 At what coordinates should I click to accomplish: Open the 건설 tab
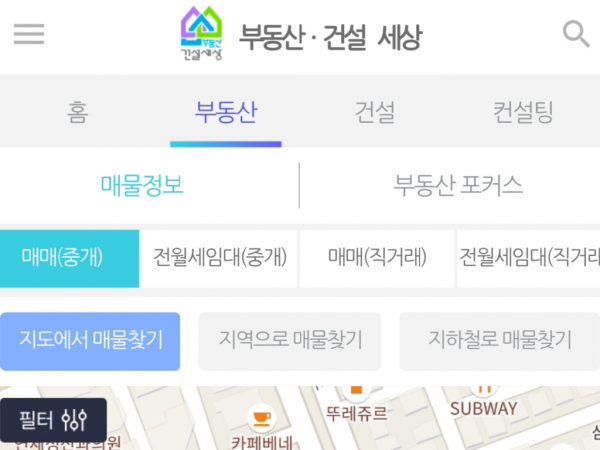[x=375, y=112]
